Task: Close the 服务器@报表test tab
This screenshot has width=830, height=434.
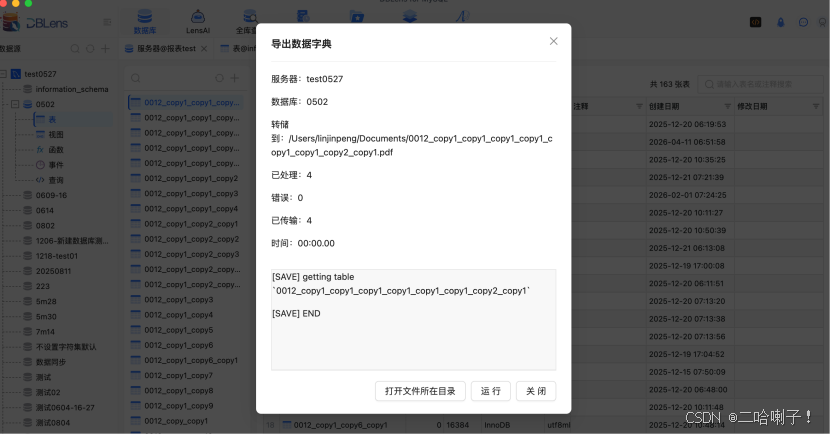Action: coord(204,49)
